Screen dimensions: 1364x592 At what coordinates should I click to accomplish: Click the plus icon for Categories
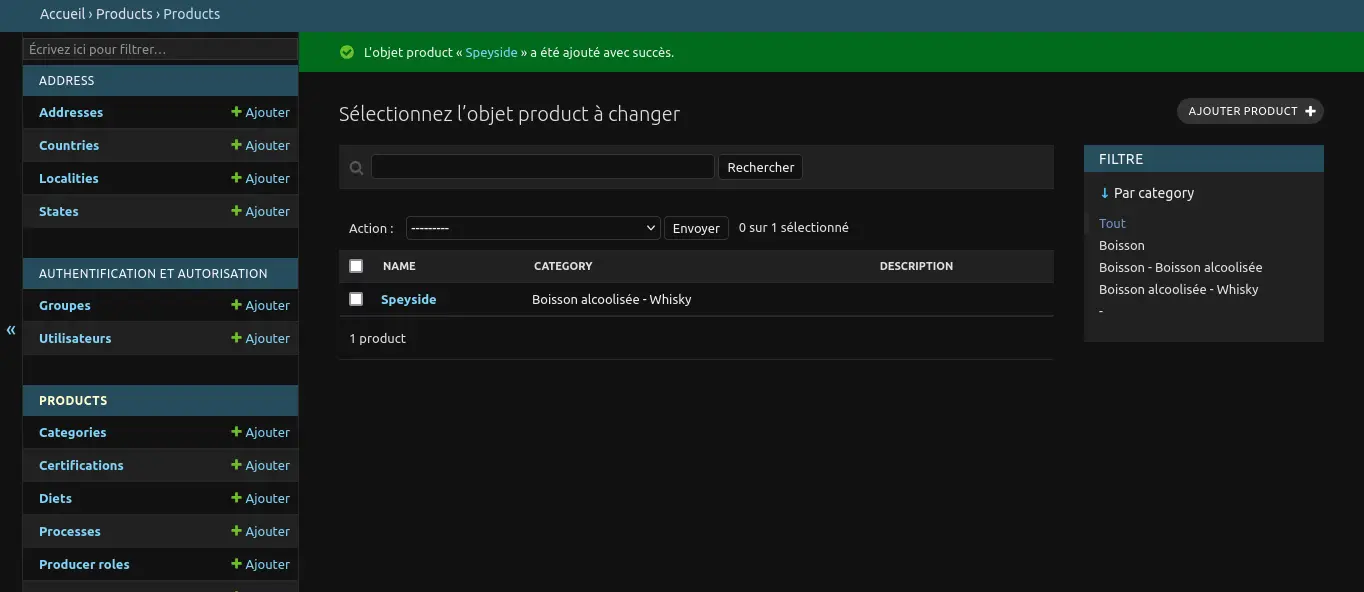[x=236, y=432]
